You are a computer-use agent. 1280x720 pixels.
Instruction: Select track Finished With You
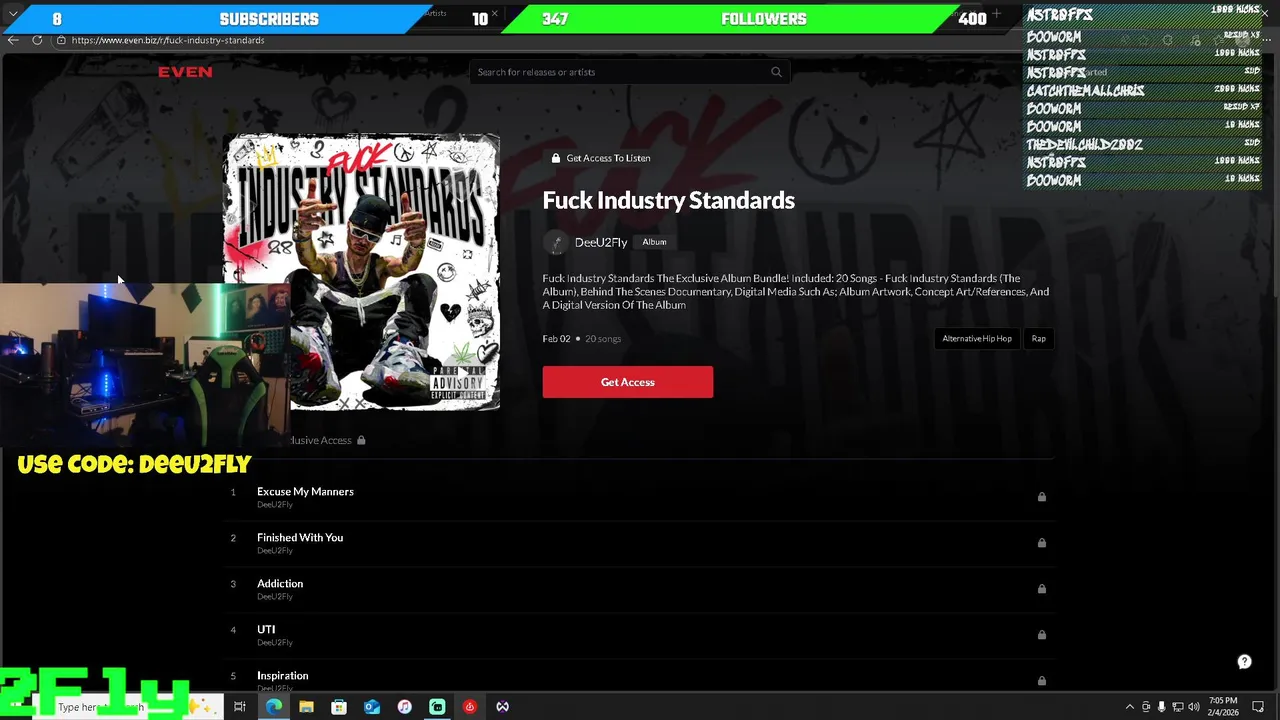[300, 537]
